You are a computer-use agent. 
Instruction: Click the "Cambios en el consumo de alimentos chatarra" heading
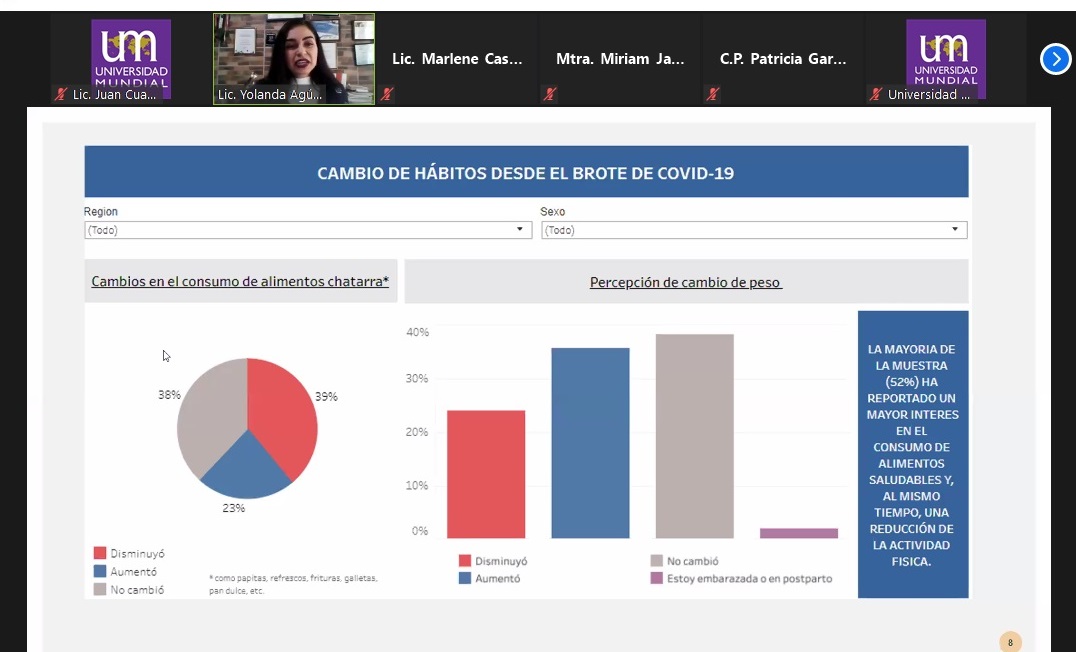coord(240,282)
